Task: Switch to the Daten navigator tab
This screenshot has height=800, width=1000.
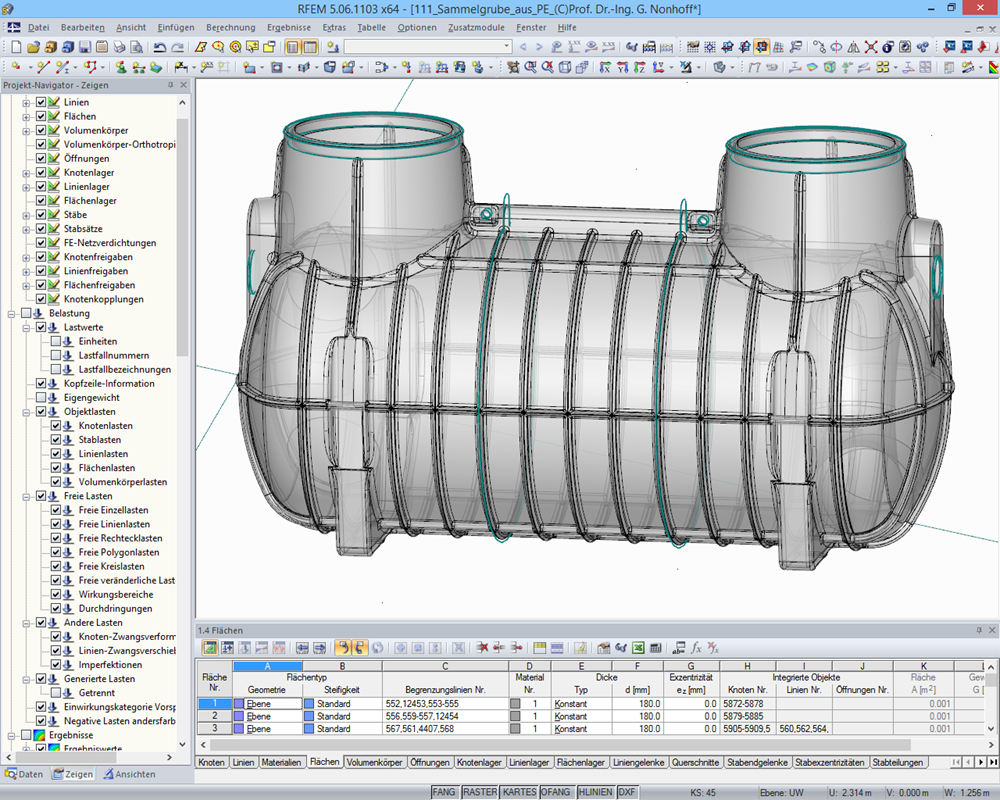Action: tap(24, 774)
